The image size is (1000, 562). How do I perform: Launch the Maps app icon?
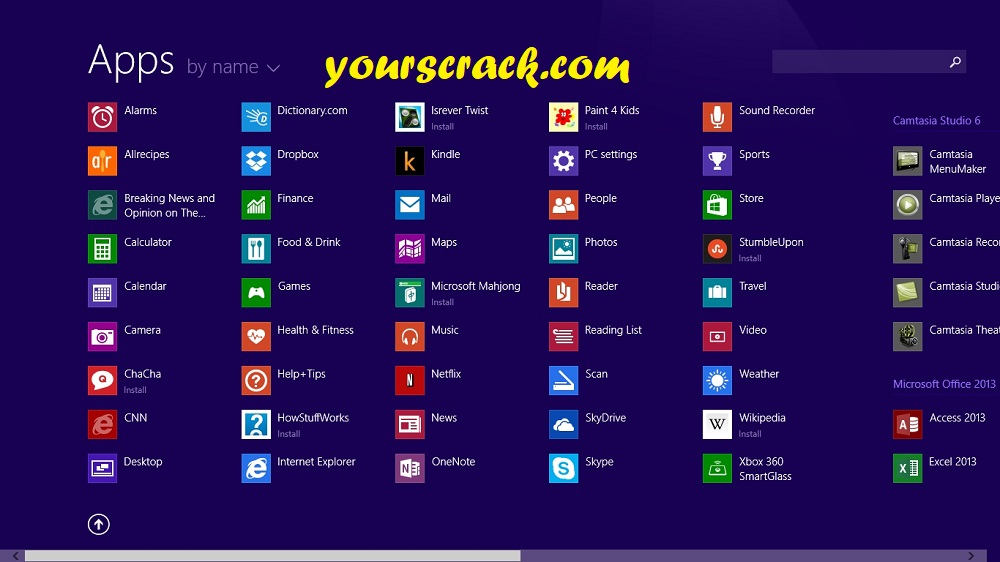(x=409, y=249)
